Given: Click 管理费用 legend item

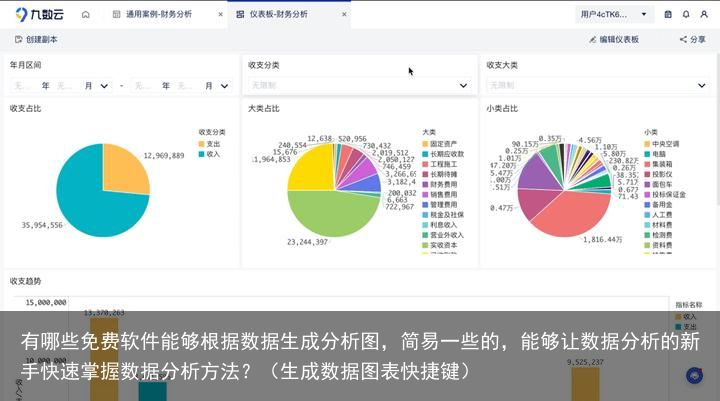Looking at the screenshot, I should [x=439, y=204].
